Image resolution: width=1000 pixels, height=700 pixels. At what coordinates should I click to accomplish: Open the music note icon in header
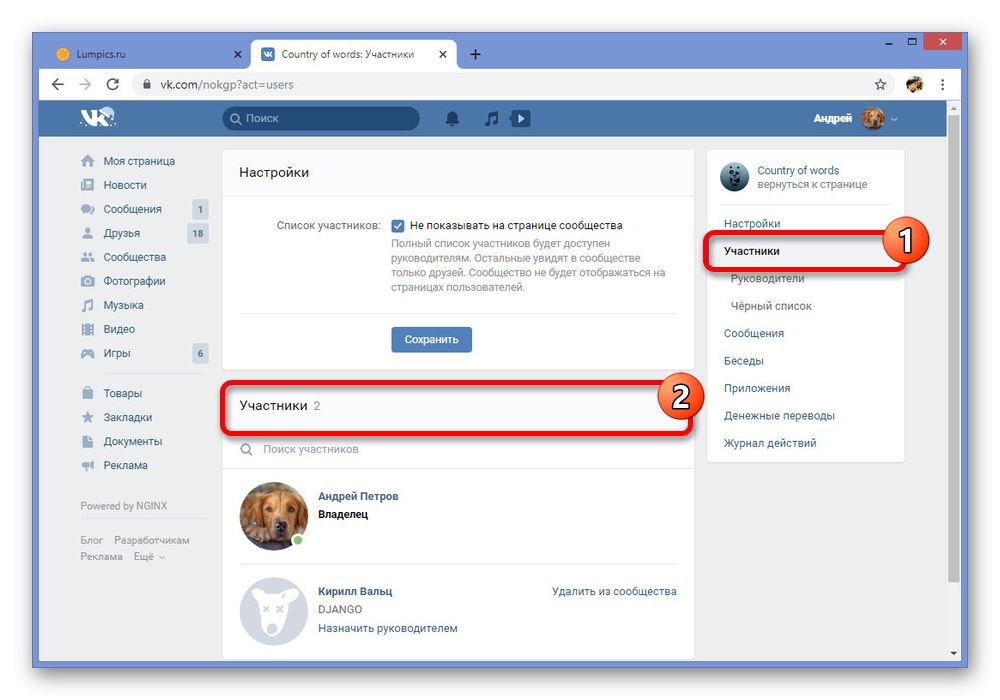[x=491, y=119]
